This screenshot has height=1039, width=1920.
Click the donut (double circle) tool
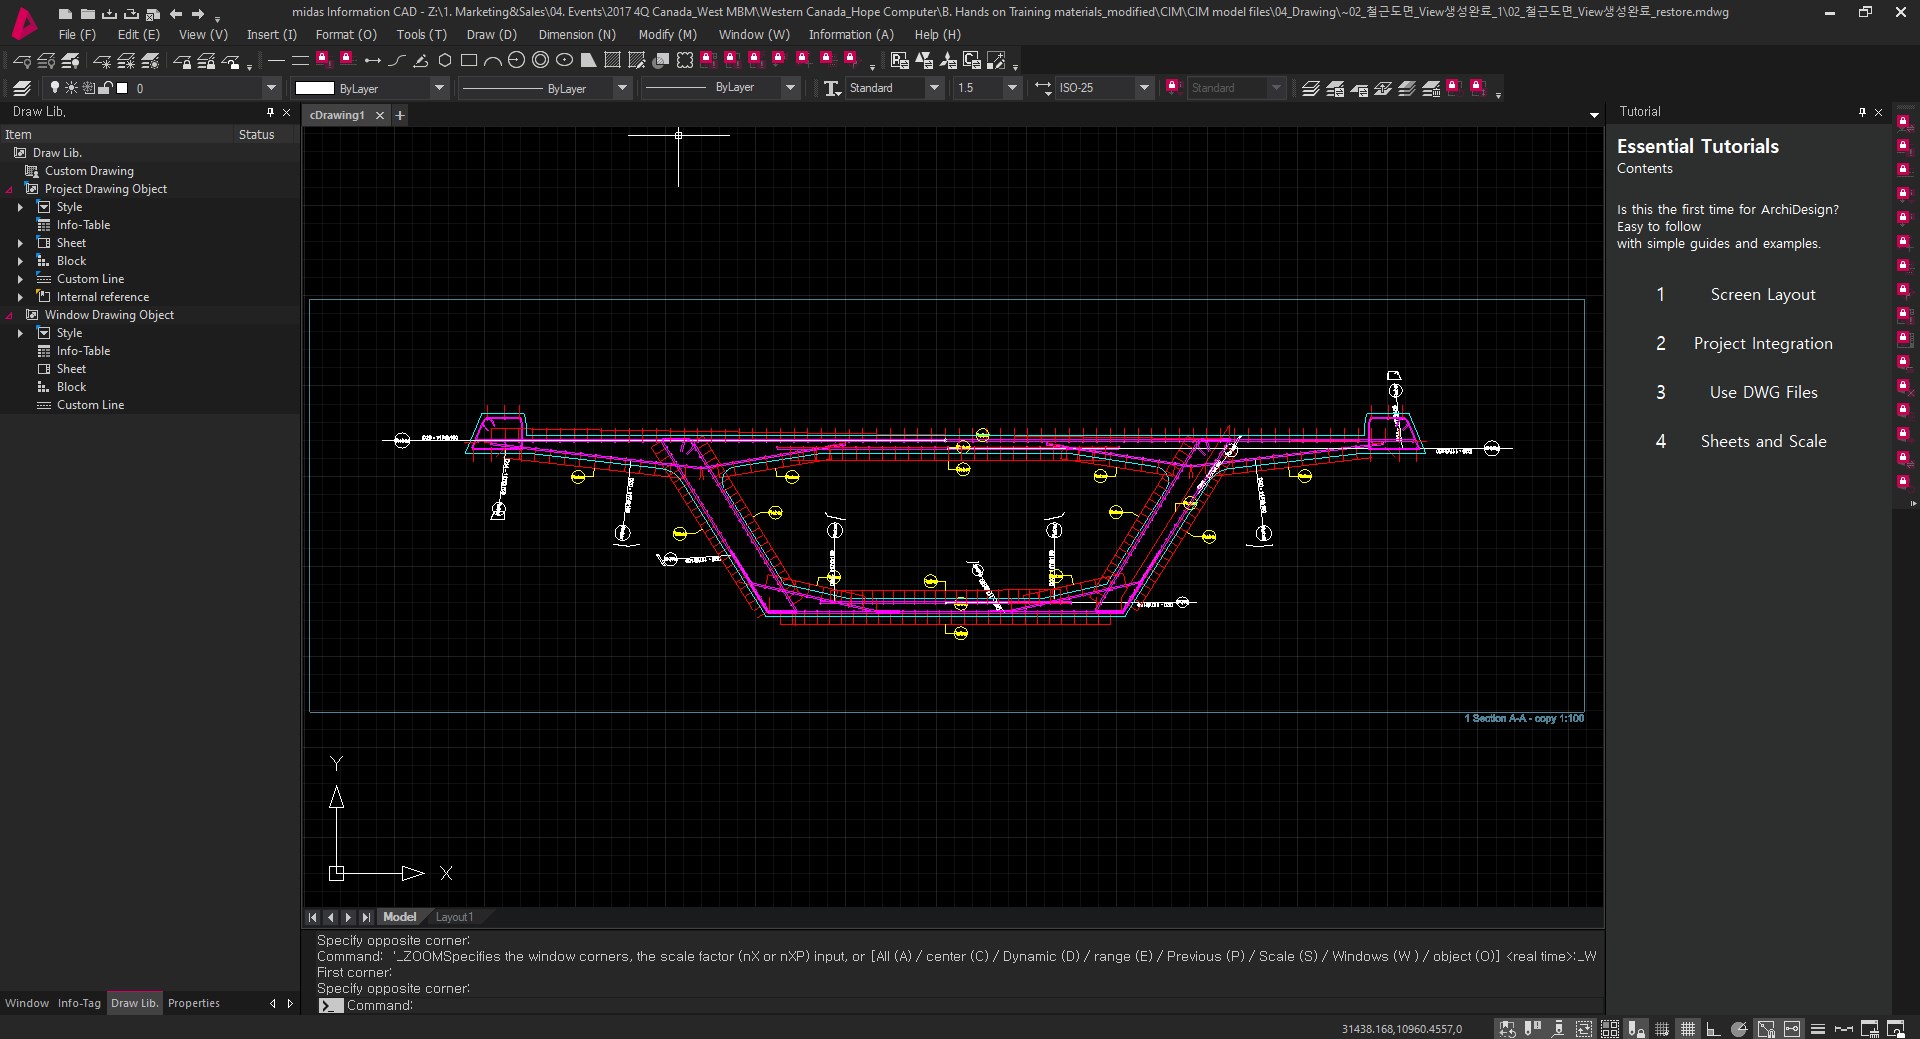[x=540, y=61]
